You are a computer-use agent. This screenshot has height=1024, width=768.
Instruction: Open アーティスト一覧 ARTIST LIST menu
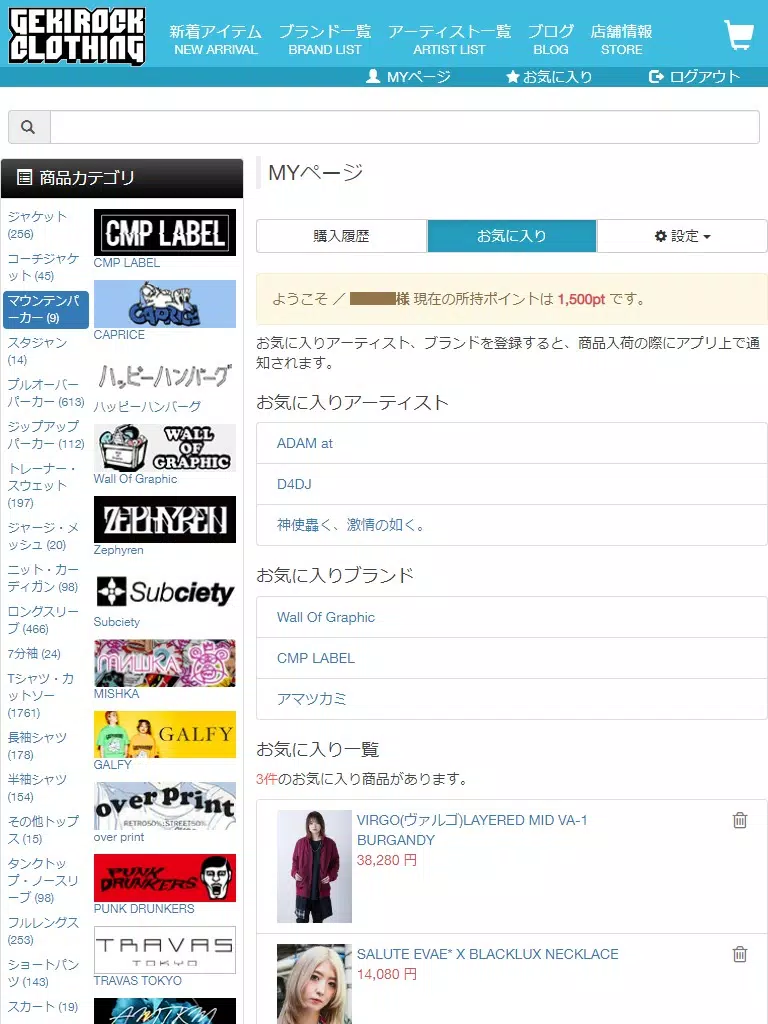click(449, 39)
